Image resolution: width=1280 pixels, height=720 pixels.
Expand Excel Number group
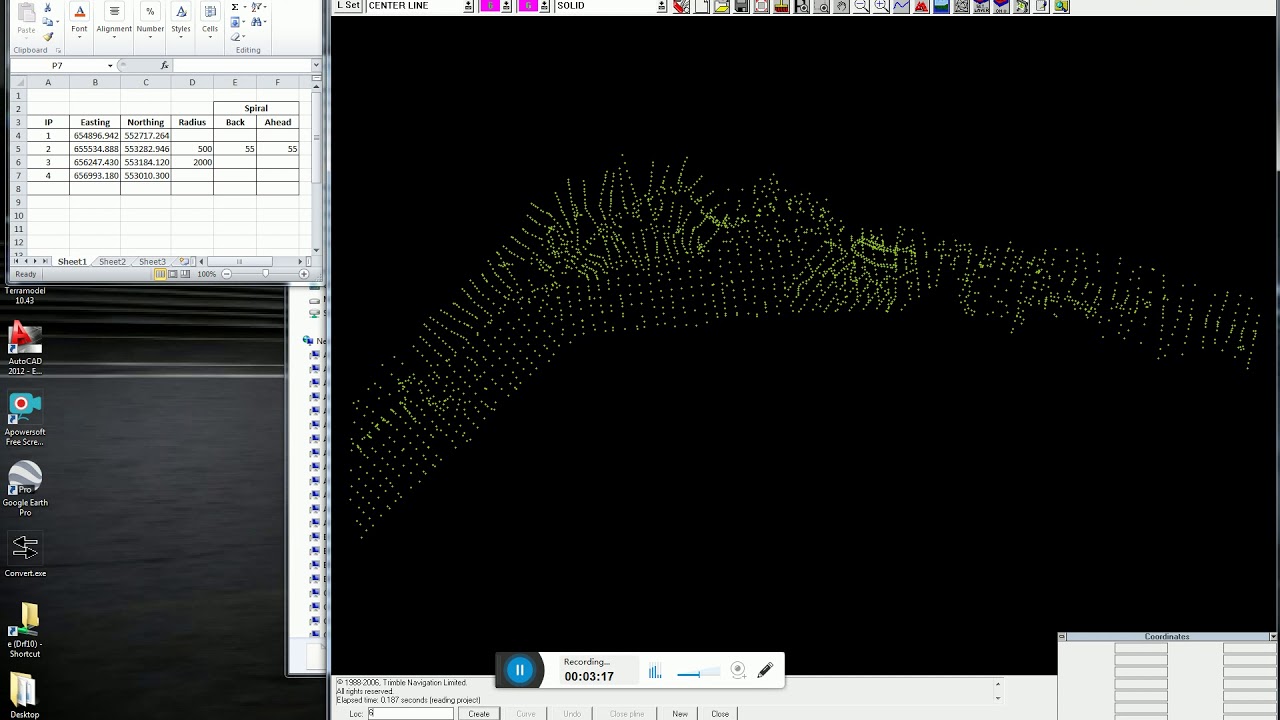click(x=150, y=20)
